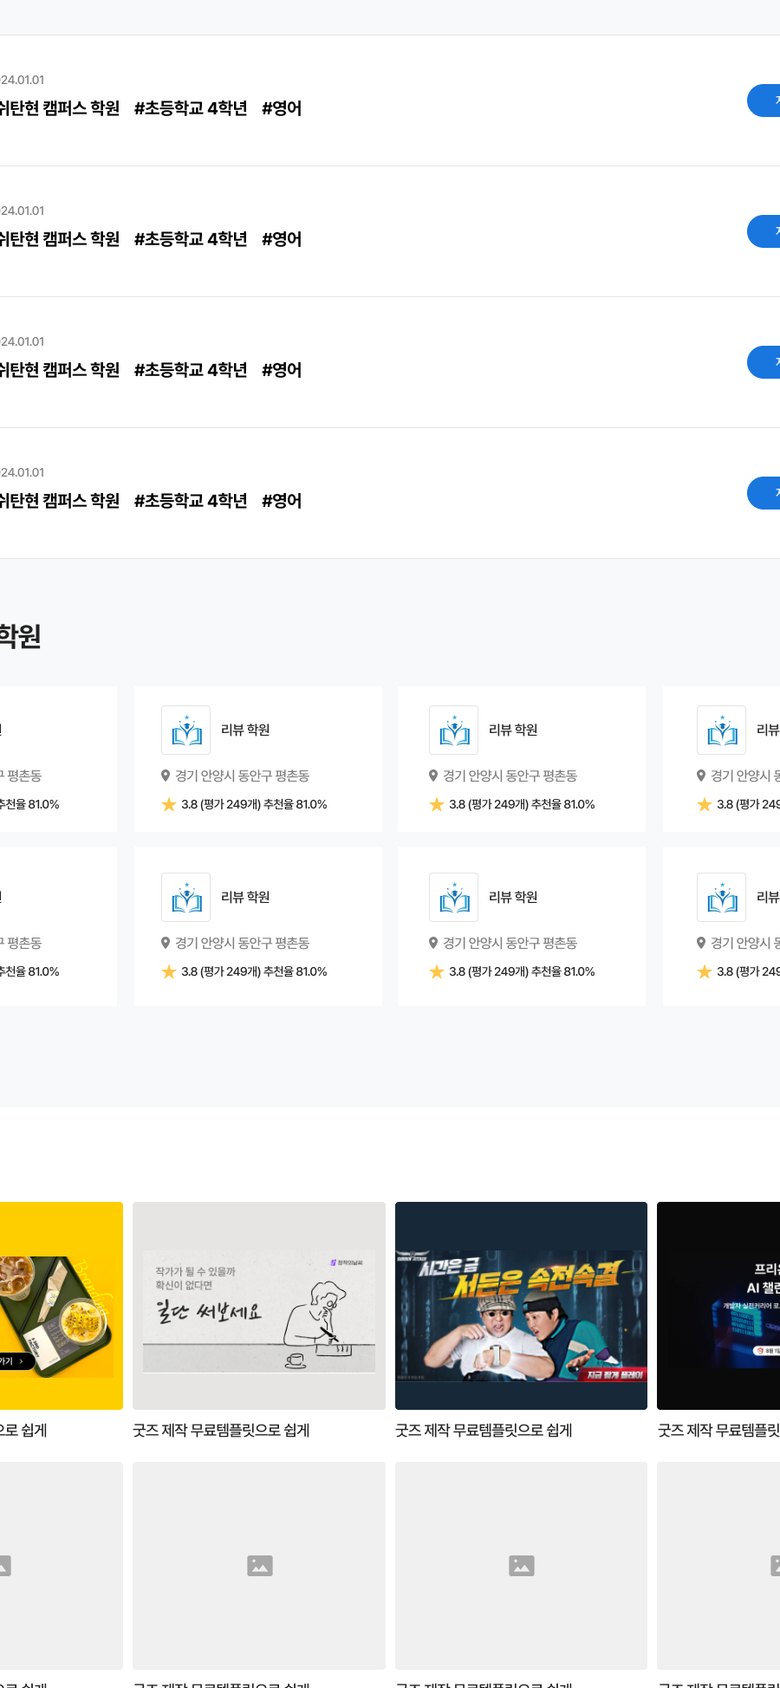
Task: Click location pin in top-row second card
Action: pos(166,776)
